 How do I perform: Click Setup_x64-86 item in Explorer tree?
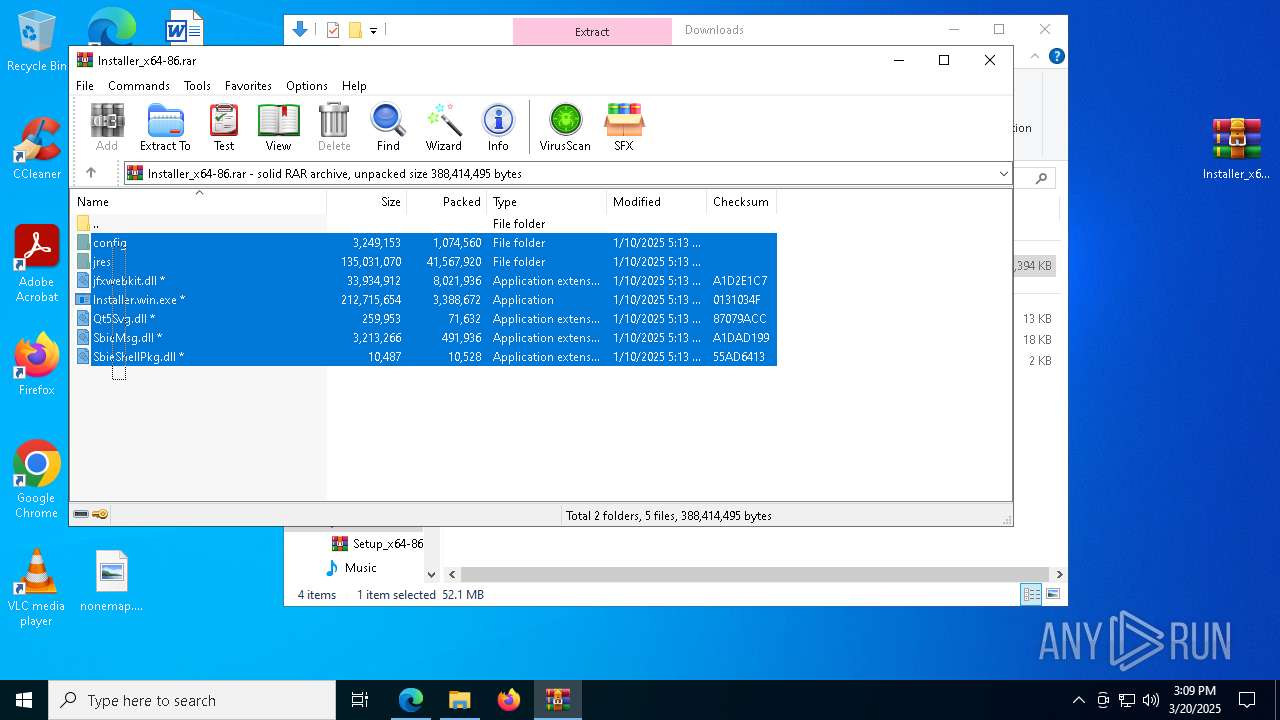point(377,544)
